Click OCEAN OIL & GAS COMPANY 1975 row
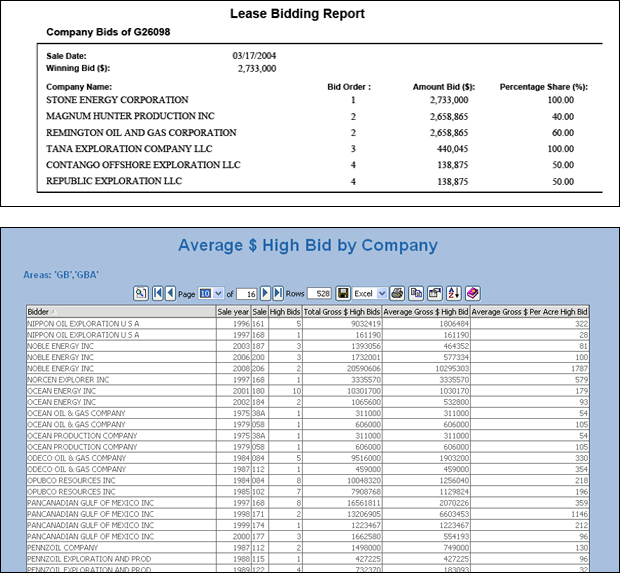 [x=308, y=413]
